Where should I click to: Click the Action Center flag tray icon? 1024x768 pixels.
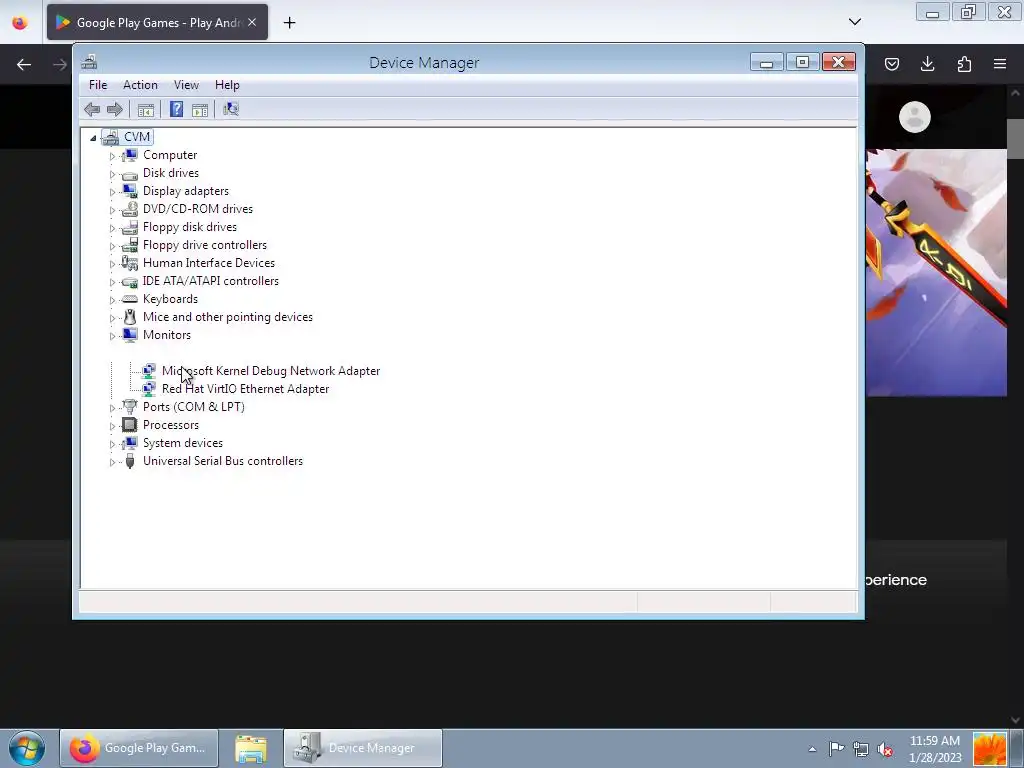pyautogui.click(x=837, y=748)
